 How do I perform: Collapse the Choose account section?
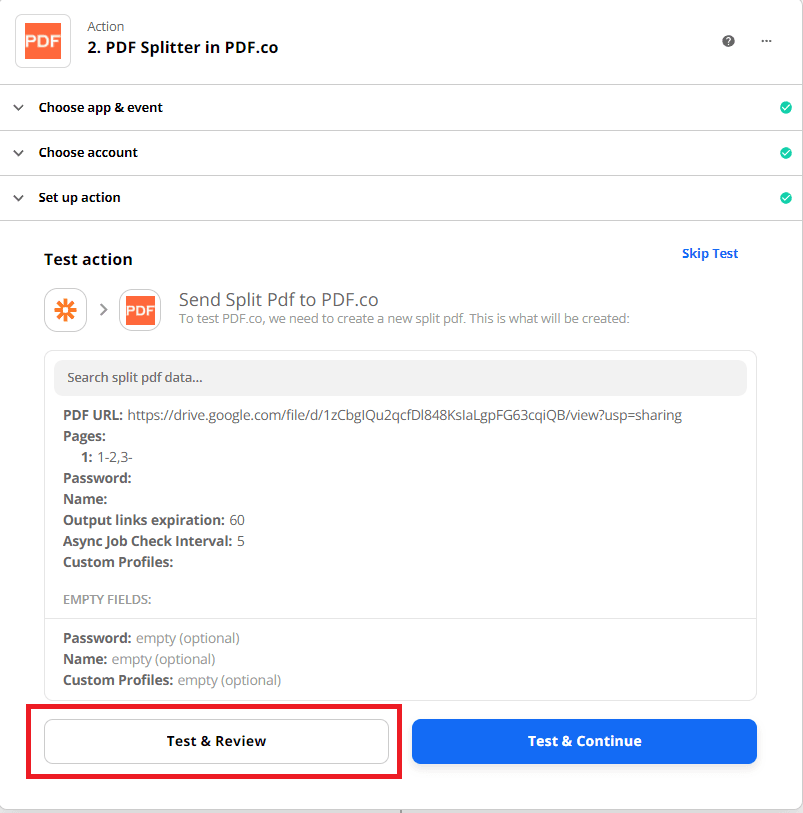18,152
